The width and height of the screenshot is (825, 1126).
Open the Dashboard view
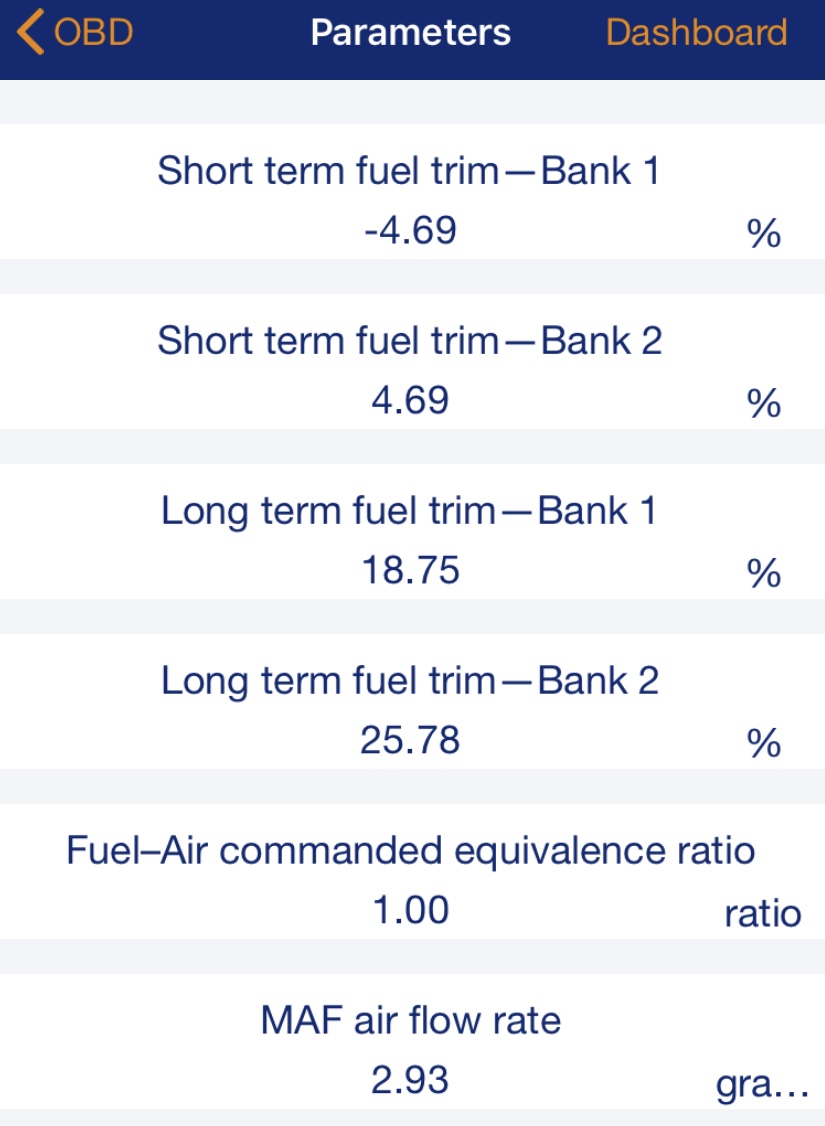click(x=696, y=33)
